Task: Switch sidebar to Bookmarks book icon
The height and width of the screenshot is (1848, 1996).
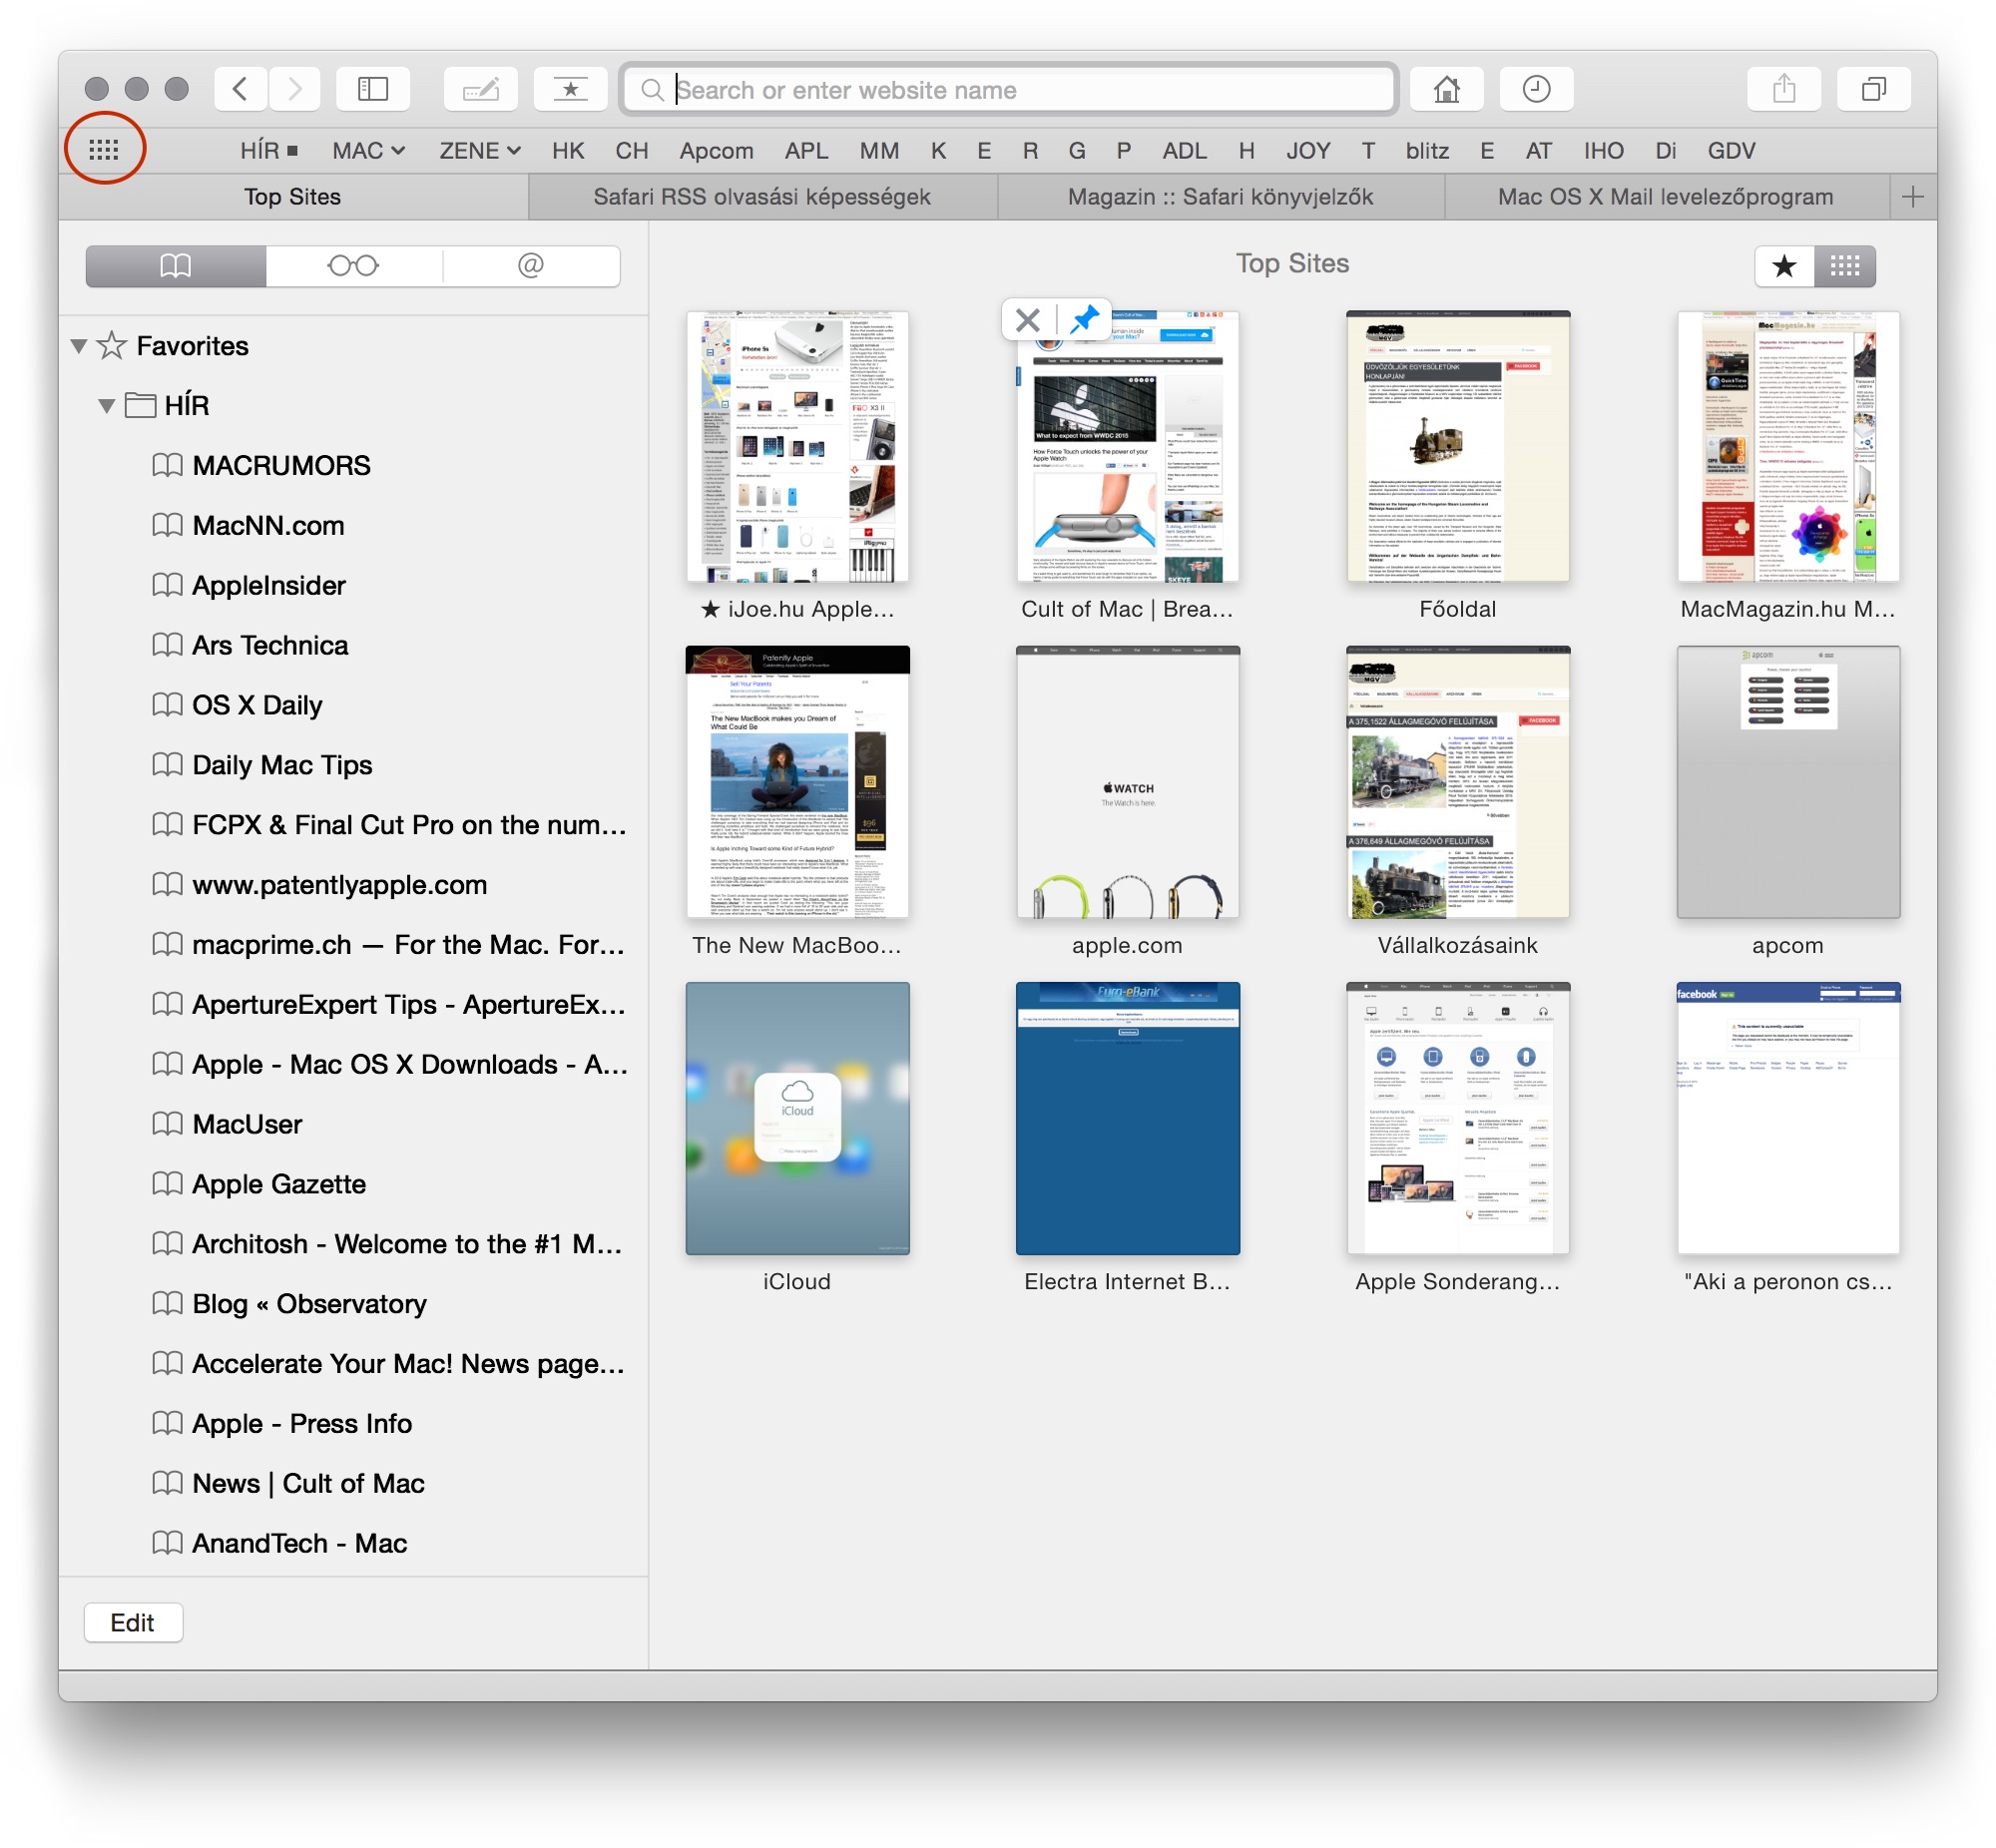Action: click(176, 266)
